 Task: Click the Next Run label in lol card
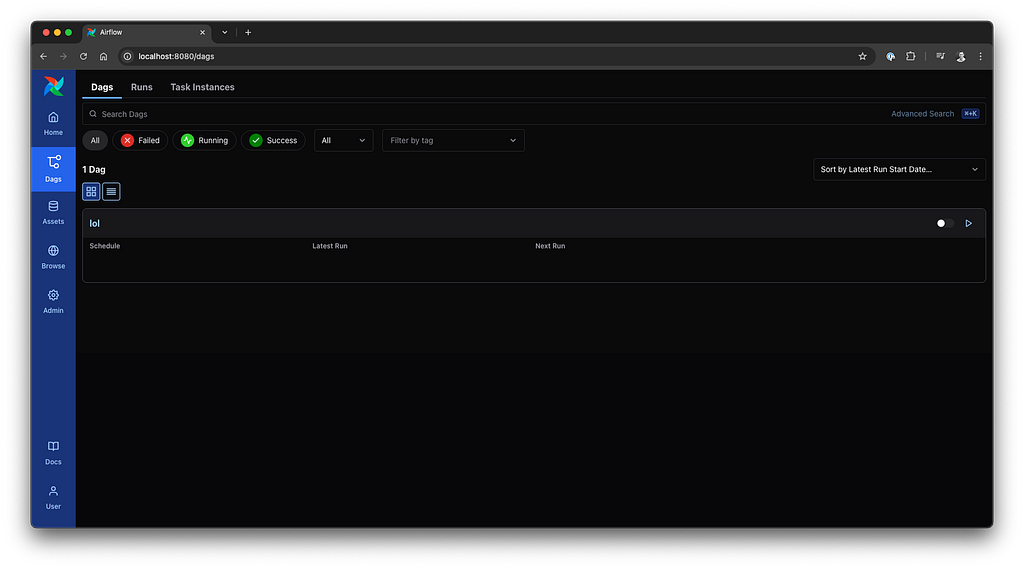pos(551,246)
